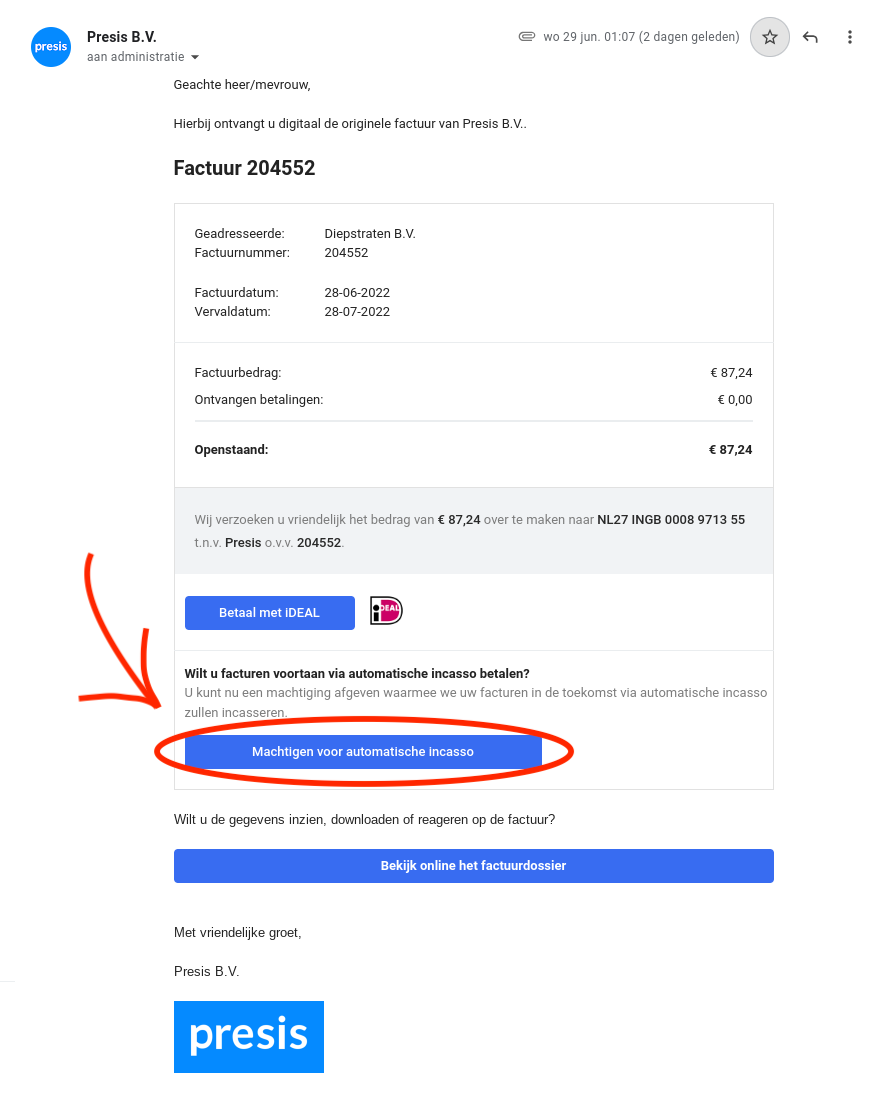This screenshot has height=1095, width=869.
Task: Star this Presis B.V. email
Action: pyautogui.click(x=770, y=37)
